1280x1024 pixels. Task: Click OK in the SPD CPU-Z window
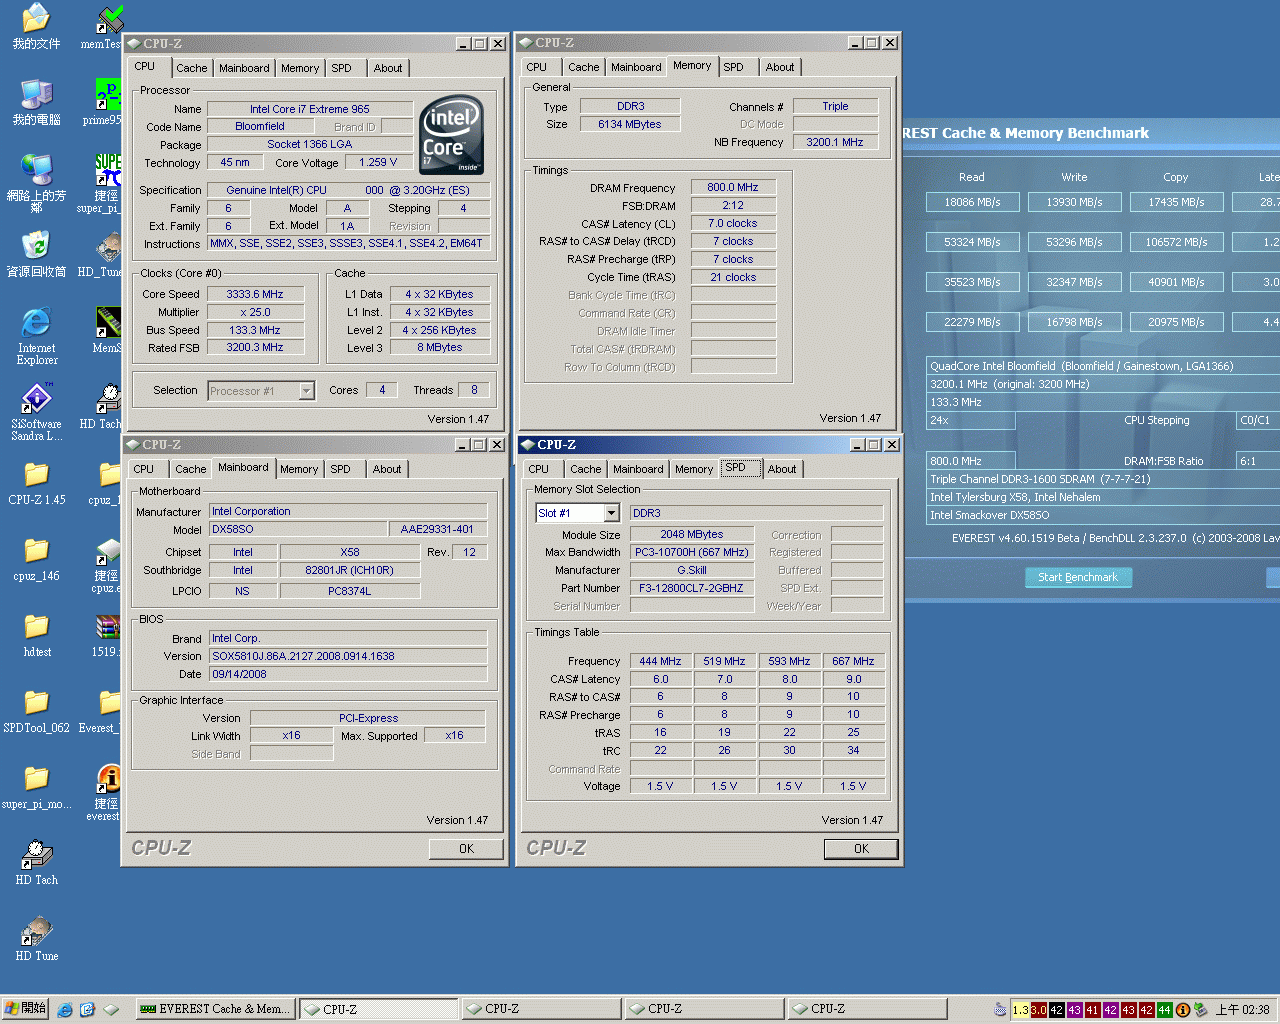[x=861, y=848]
